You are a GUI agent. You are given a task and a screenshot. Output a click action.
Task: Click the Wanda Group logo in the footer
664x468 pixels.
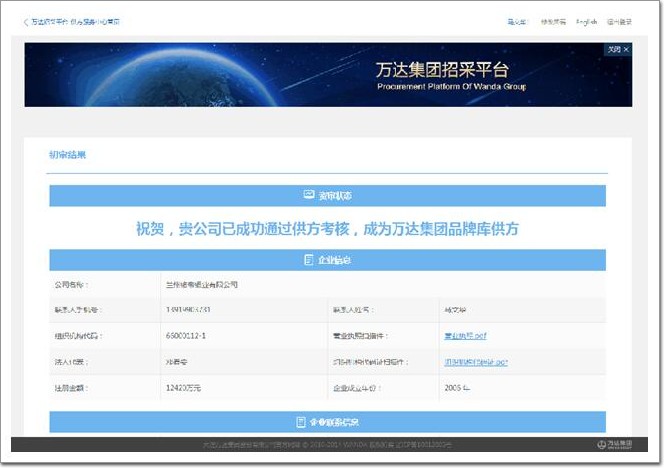pyautogui.click(x=615, y=444)
